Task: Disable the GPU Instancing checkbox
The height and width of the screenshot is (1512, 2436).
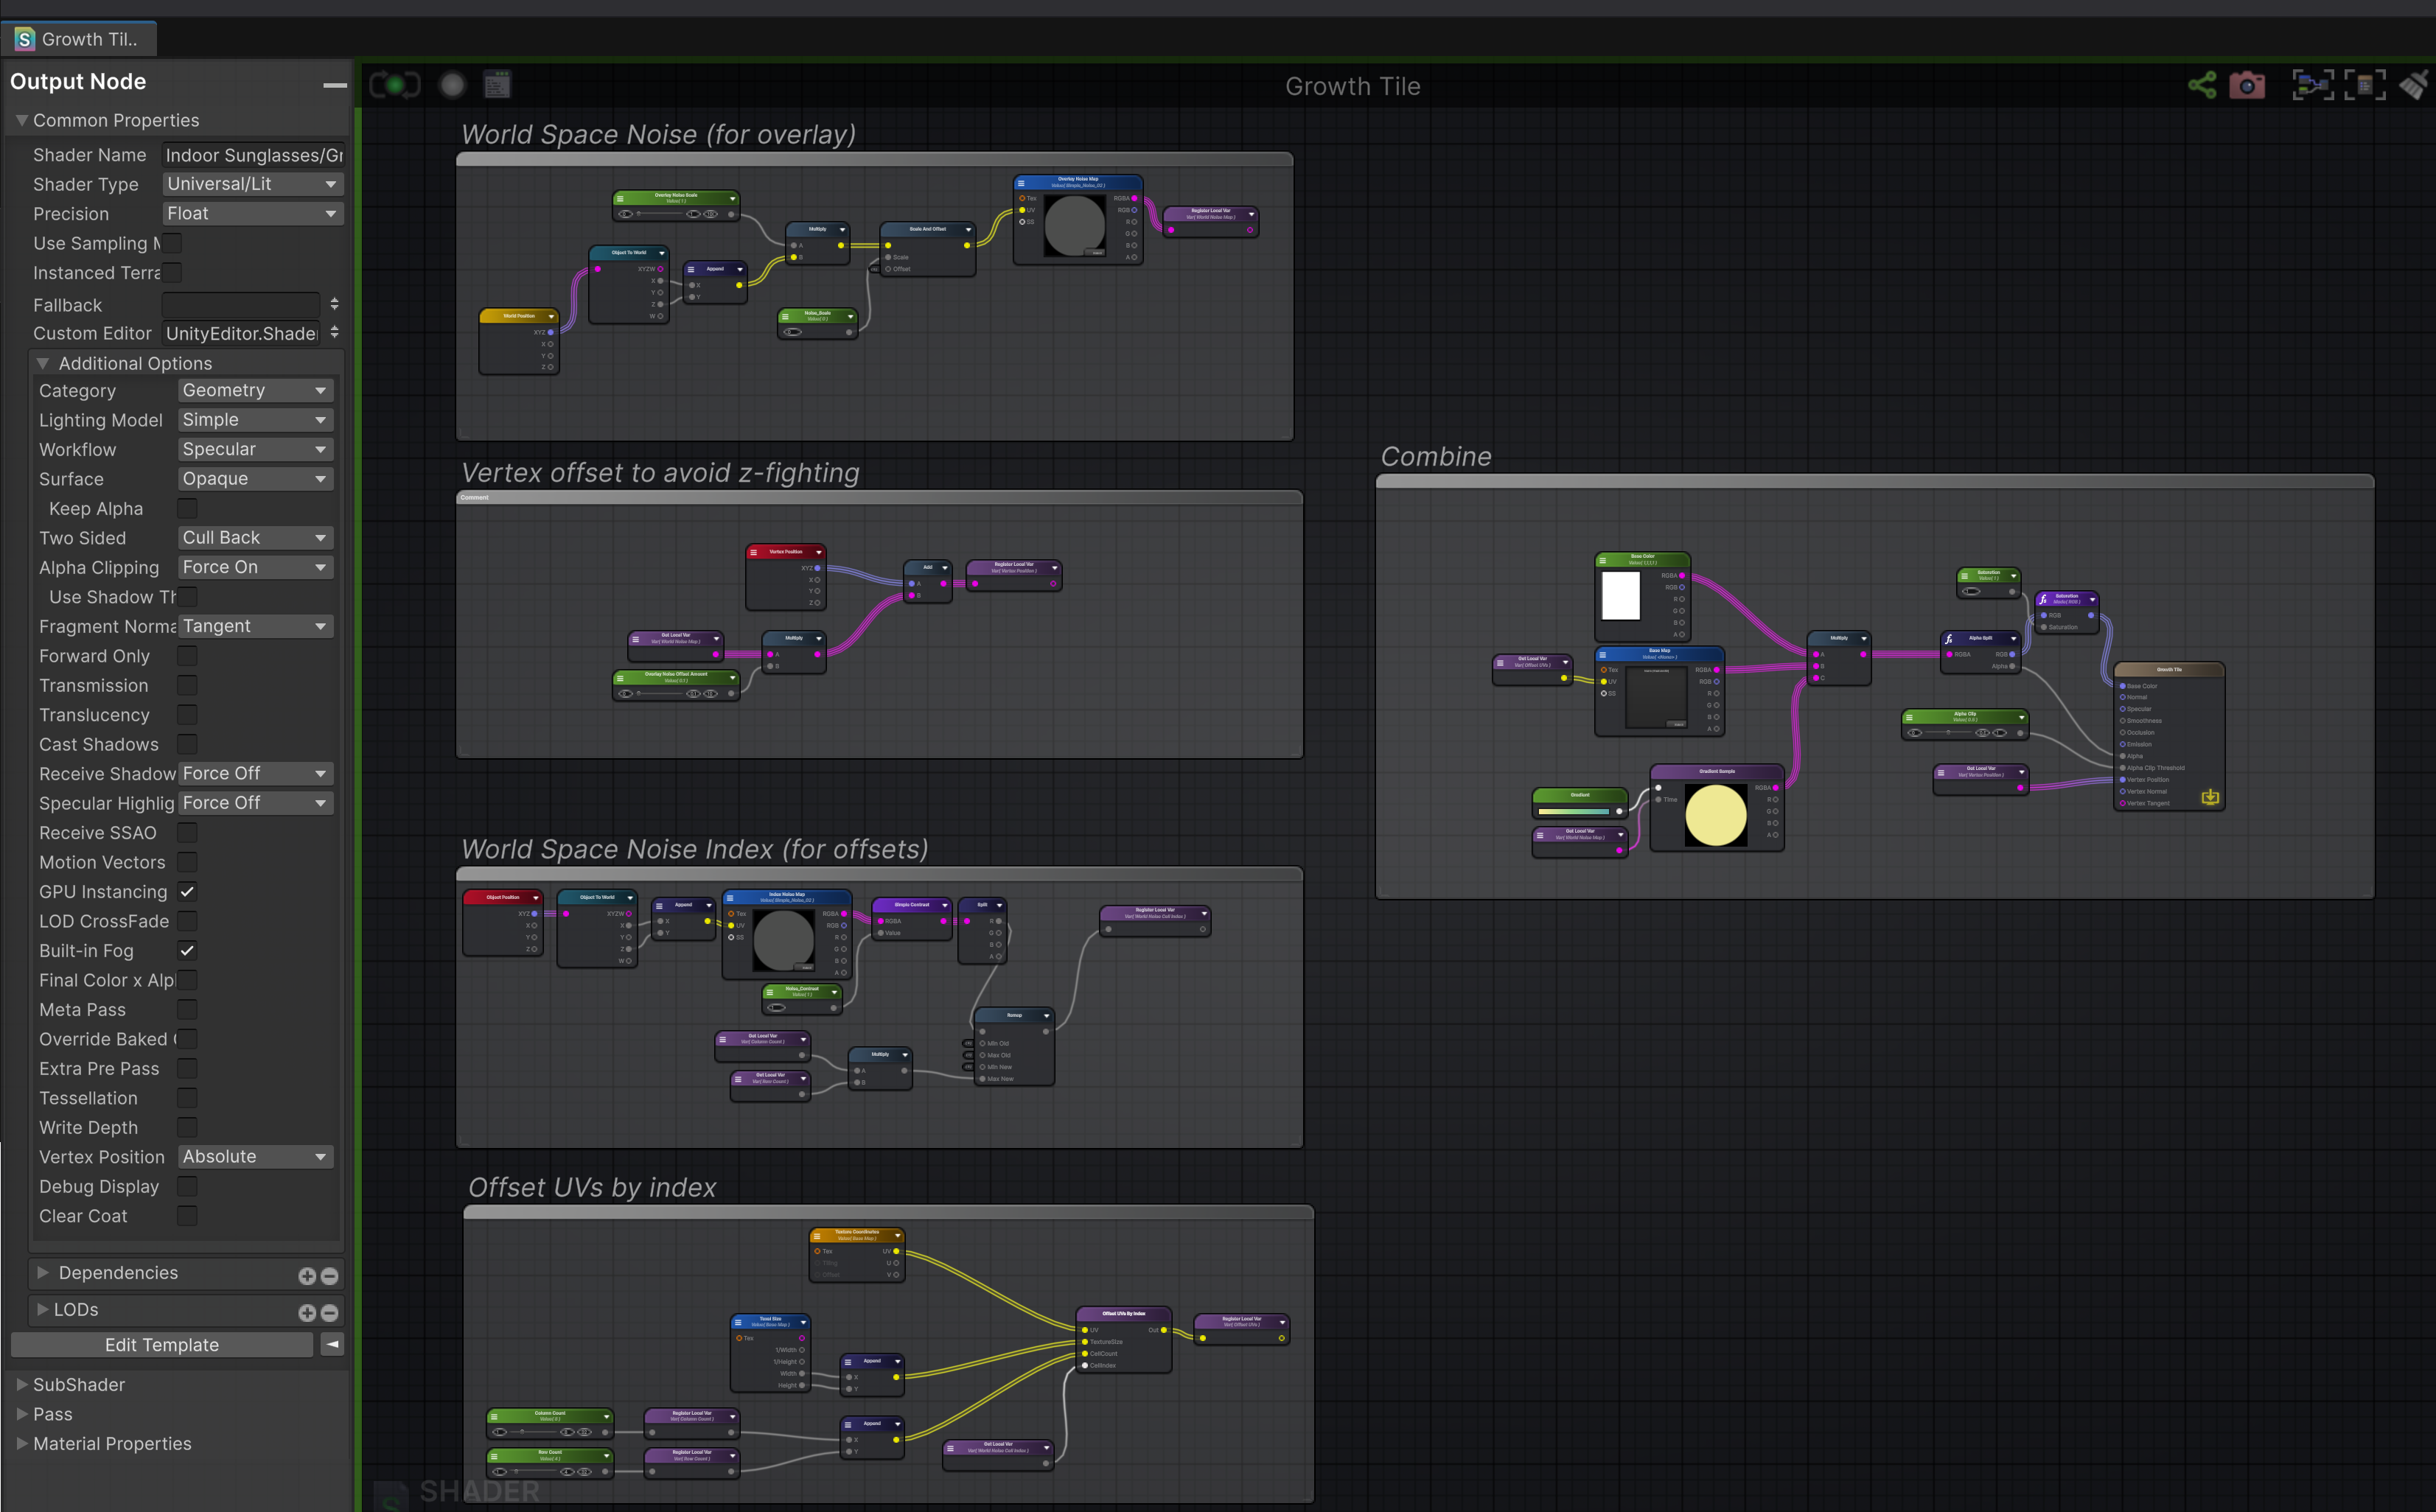Action: [x=187, y=891]
